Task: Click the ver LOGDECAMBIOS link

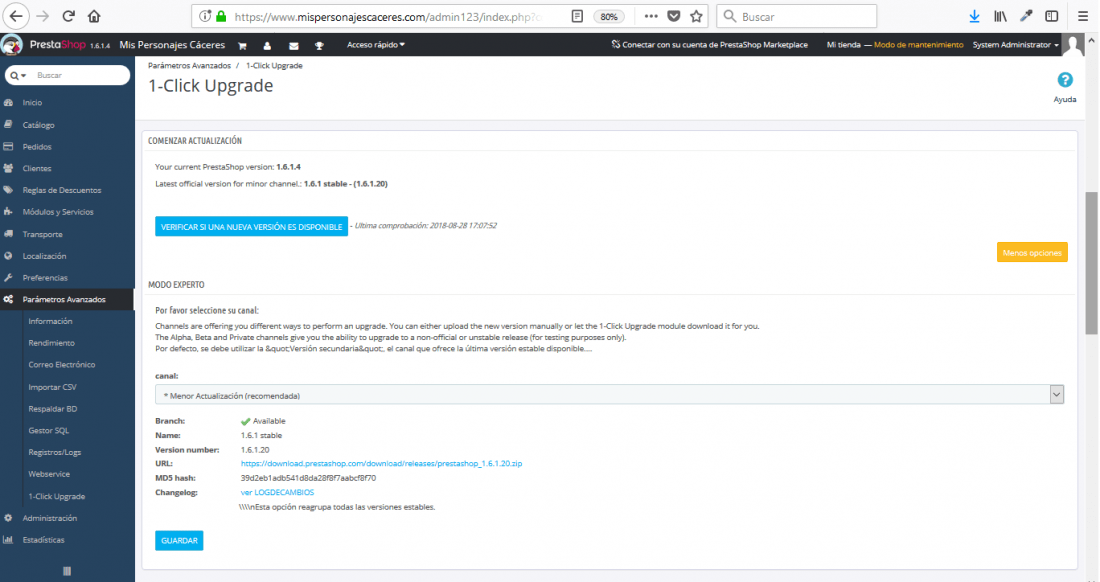Action: (277, 492)
